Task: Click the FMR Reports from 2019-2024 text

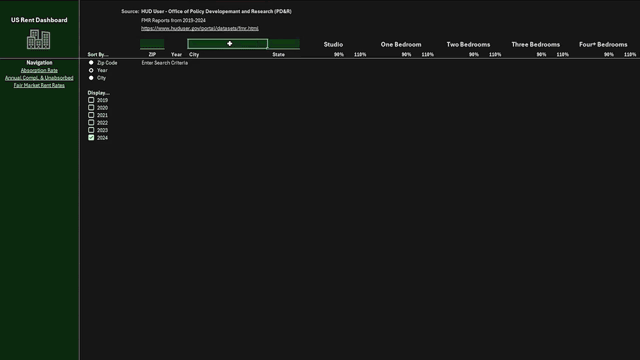Action: point(173,20)
